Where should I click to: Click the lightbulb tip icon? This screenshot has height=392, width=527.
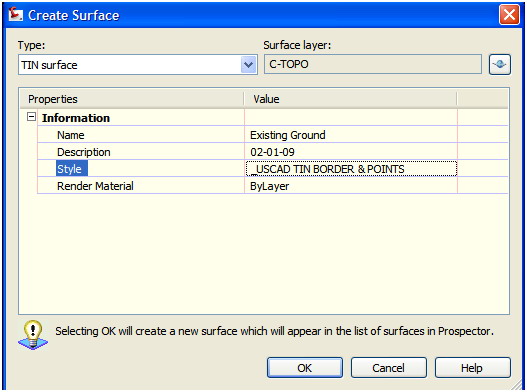pyautogui.click(x=33, y=335)
